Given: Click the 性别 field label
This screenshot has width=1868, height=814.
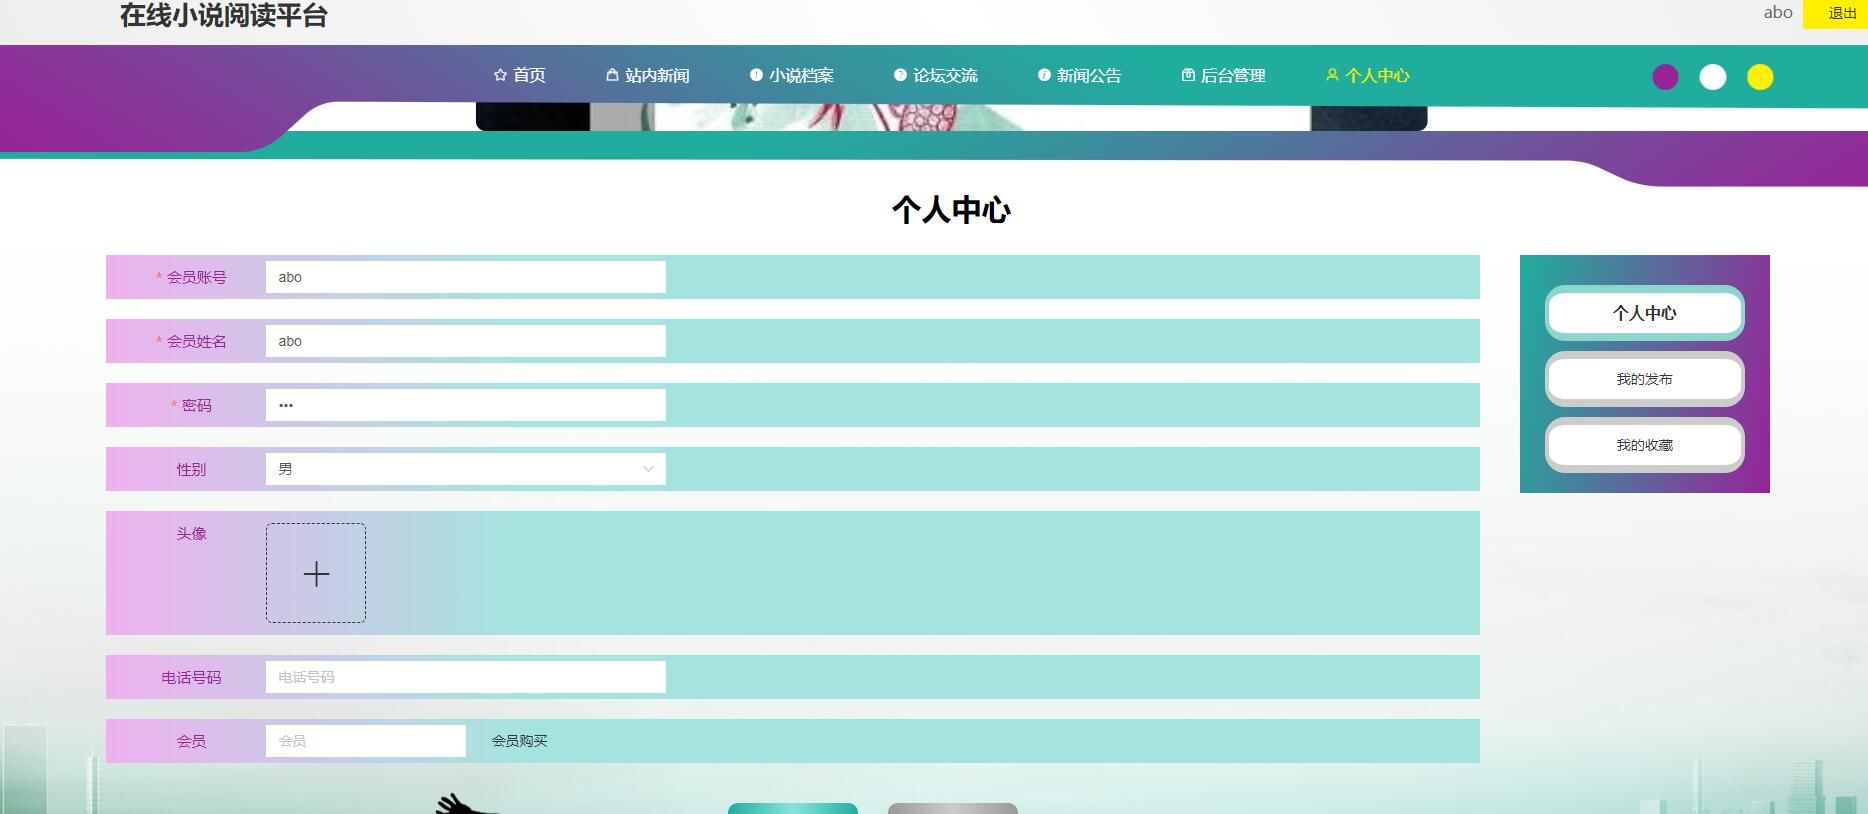Looking at the screenshot, I should [191, 469].
